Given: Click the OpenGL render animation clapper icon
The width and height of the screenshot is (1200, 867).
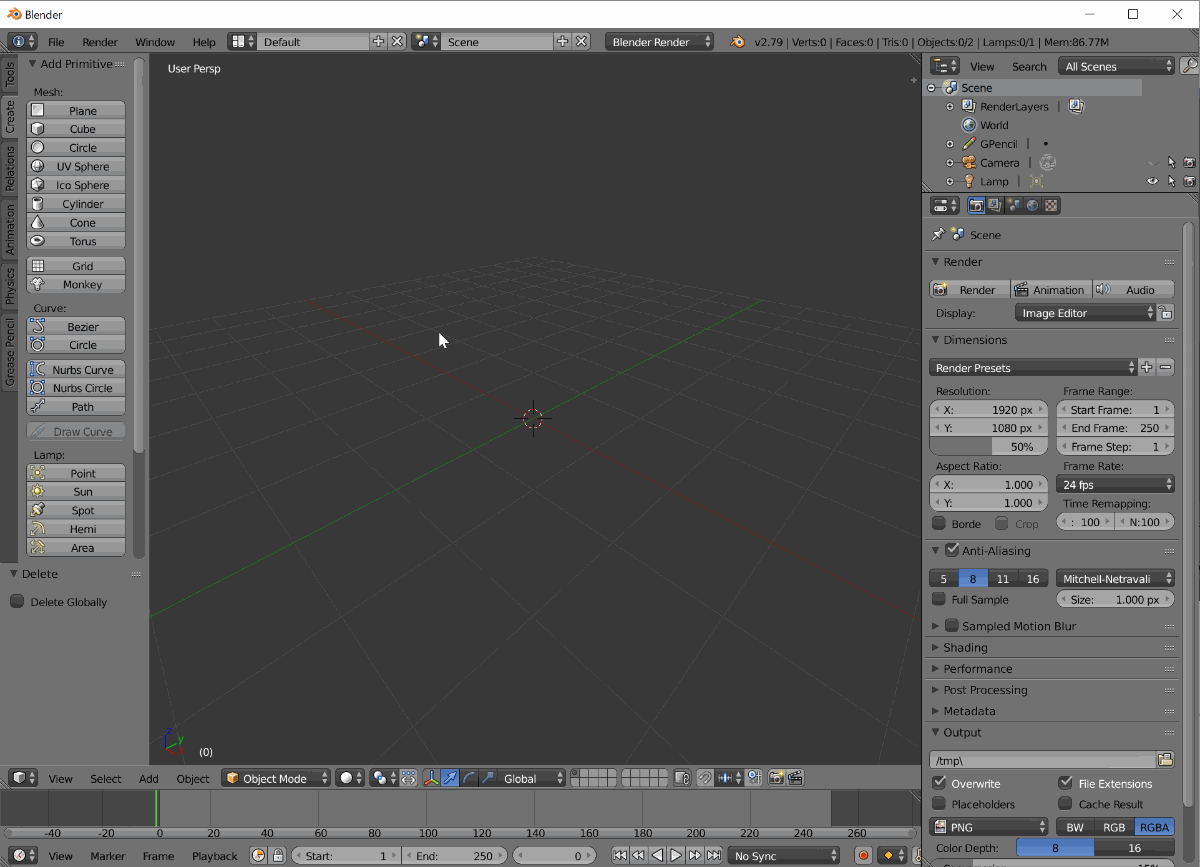Looking at the screenshot, I should pyautogui.click(x=795, y=778).
